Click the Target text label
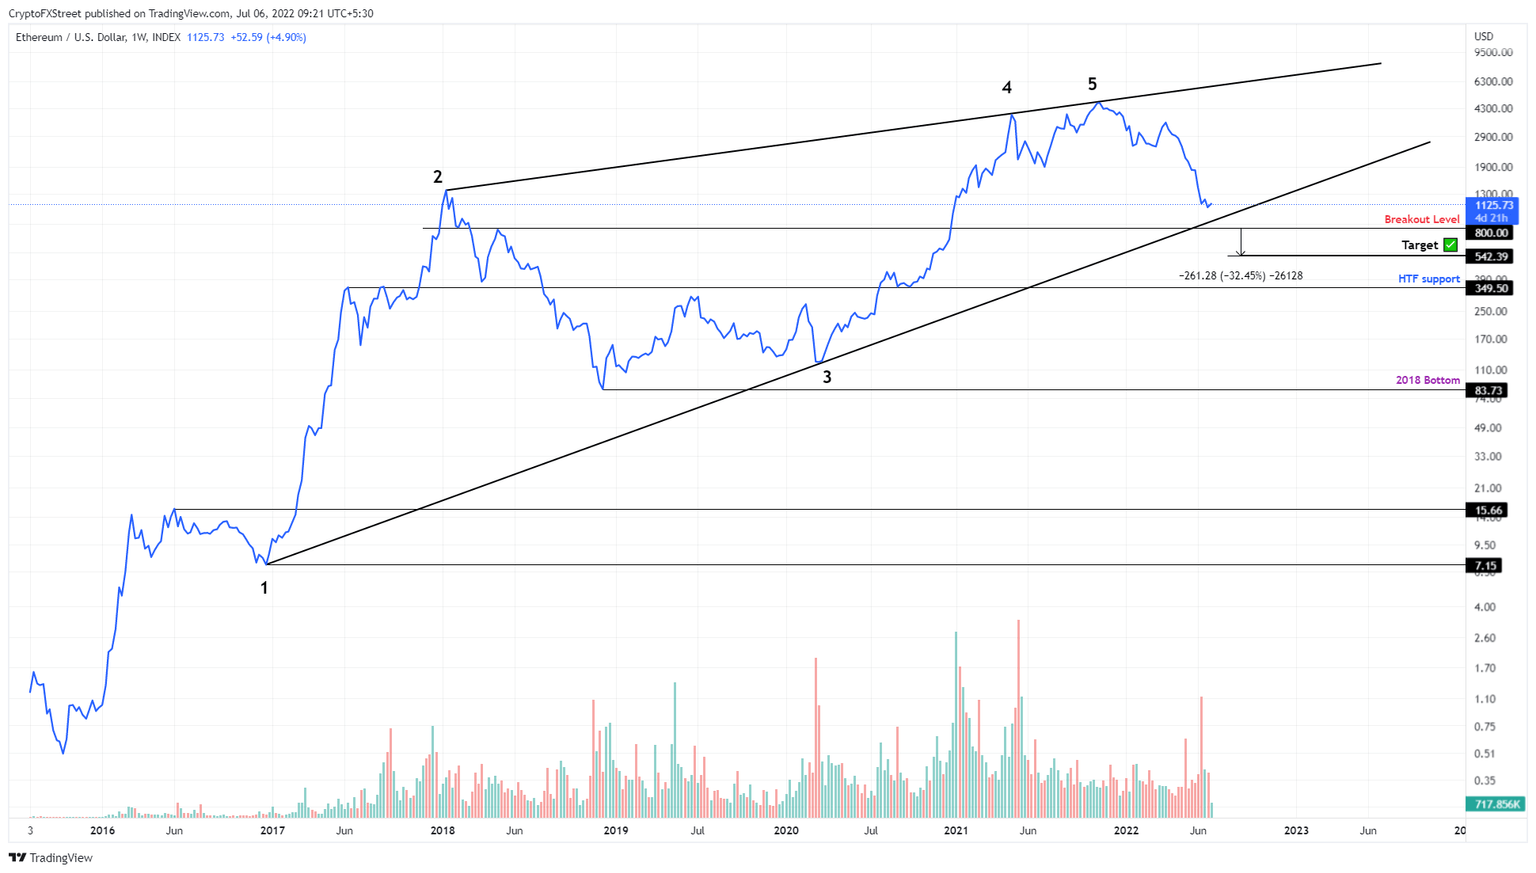Screen dimensions: 1536x873 click(x=1419, y=245)
